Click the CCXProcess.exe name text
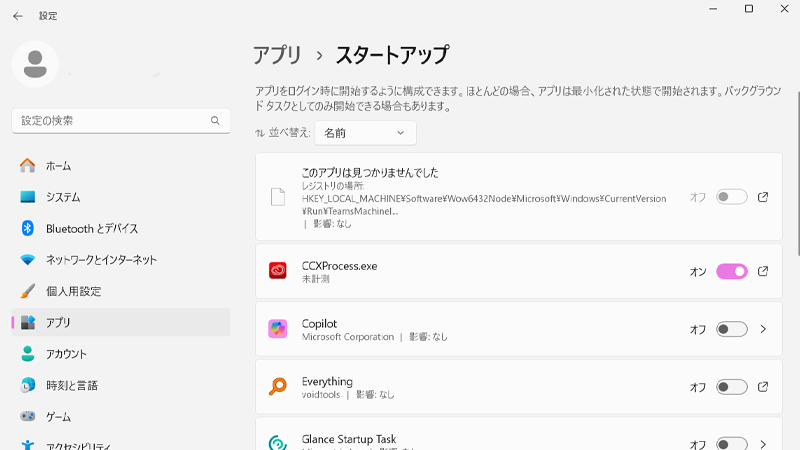Image resolution: width=800 pixels, height=450 pixels. coord(339,266)
